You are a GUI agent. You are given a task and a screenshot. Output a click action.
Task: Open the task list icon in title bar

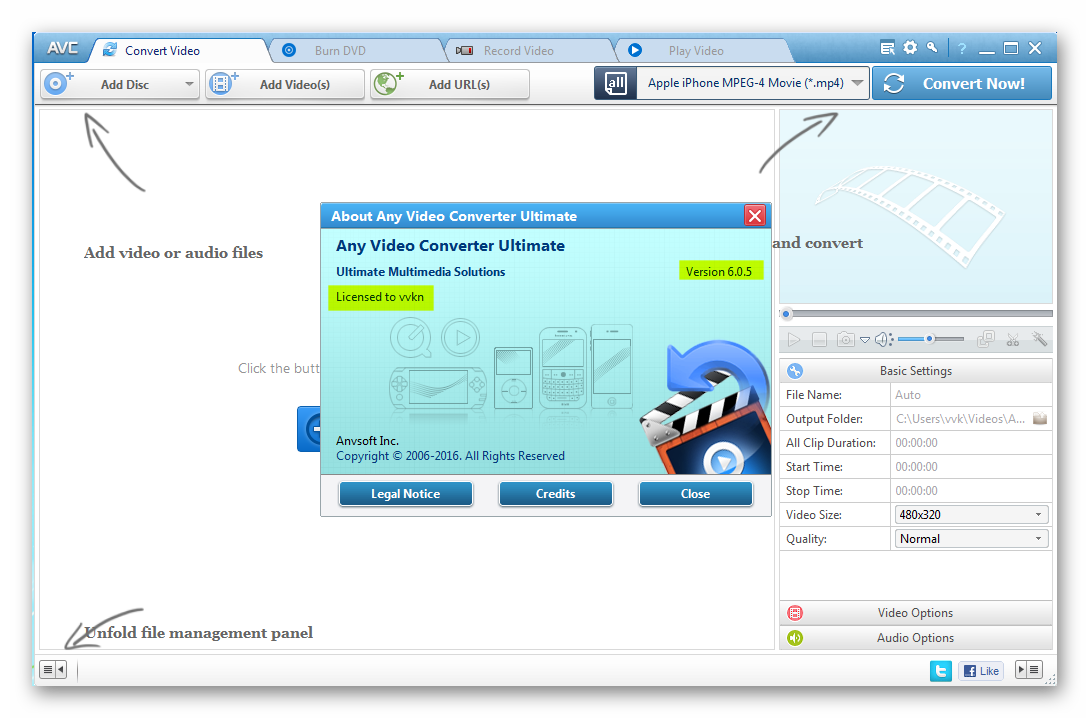887,48
